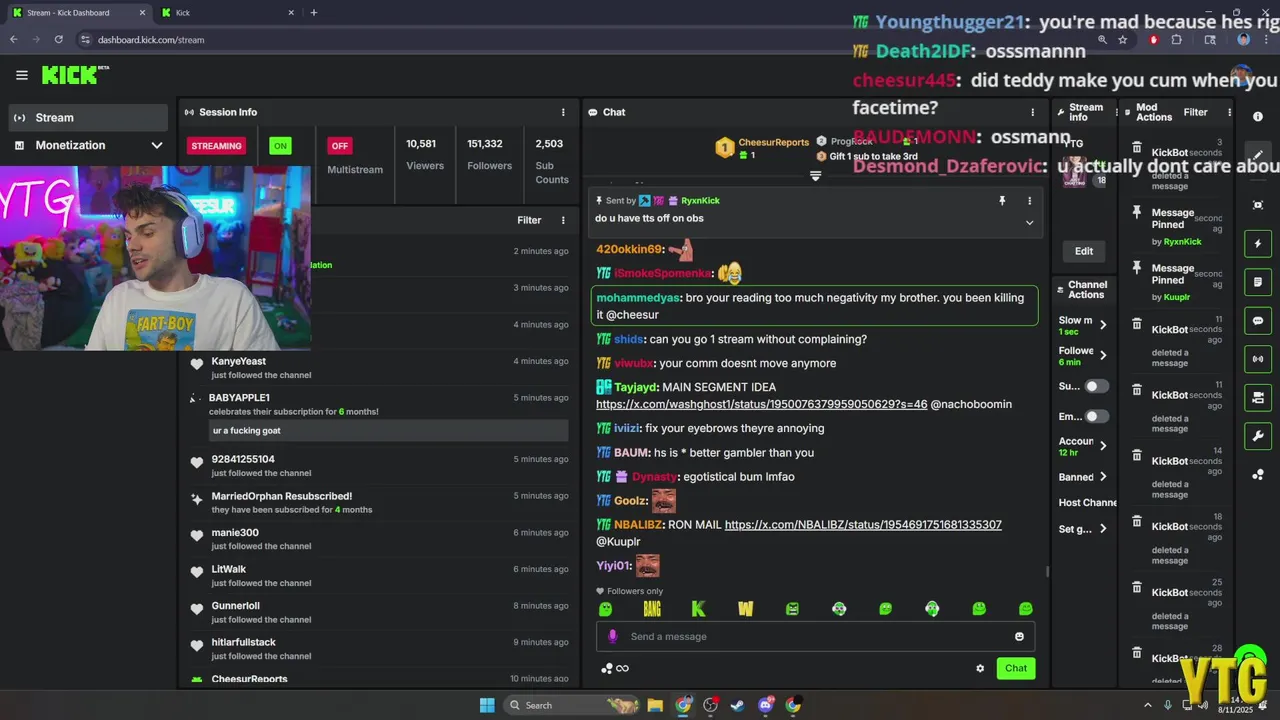Screen dimensions: 1280x720
Task: Open File Explorer from the taskbar
Action: coord(655,705)
